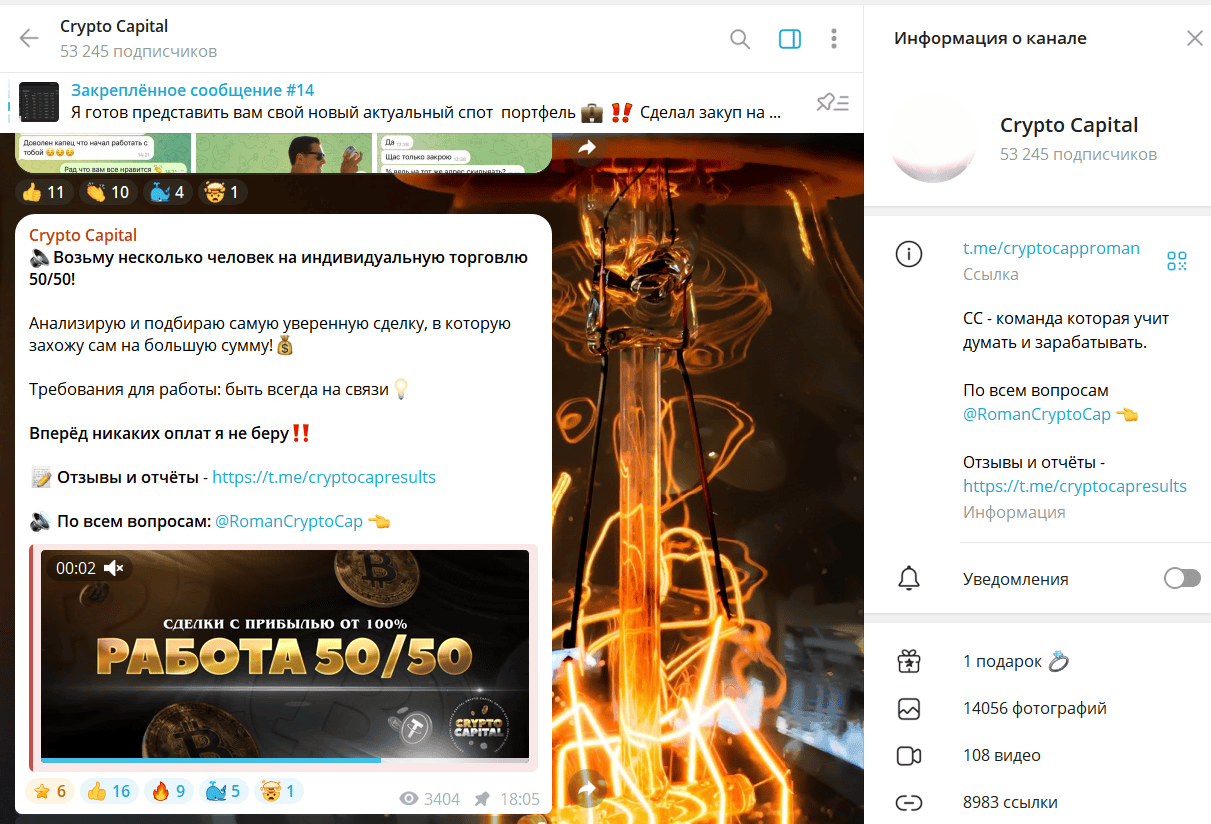Open the three-dot channel menu

834,39
